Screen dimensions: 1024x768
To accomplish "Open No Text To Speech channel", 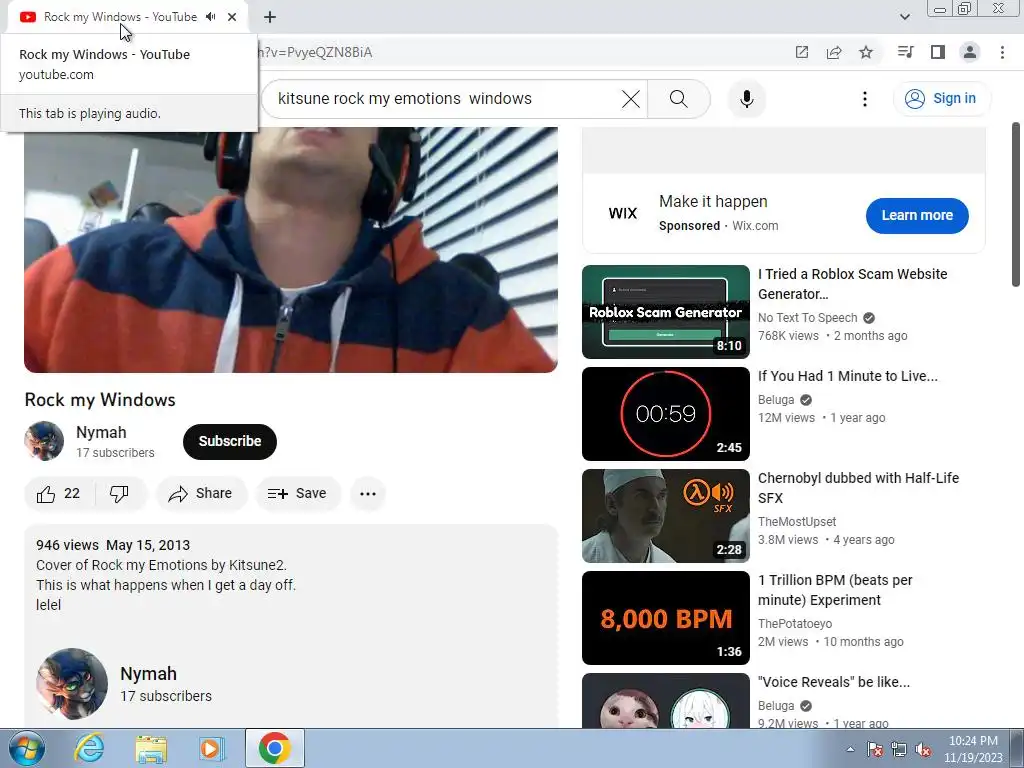I will [808, 318].
